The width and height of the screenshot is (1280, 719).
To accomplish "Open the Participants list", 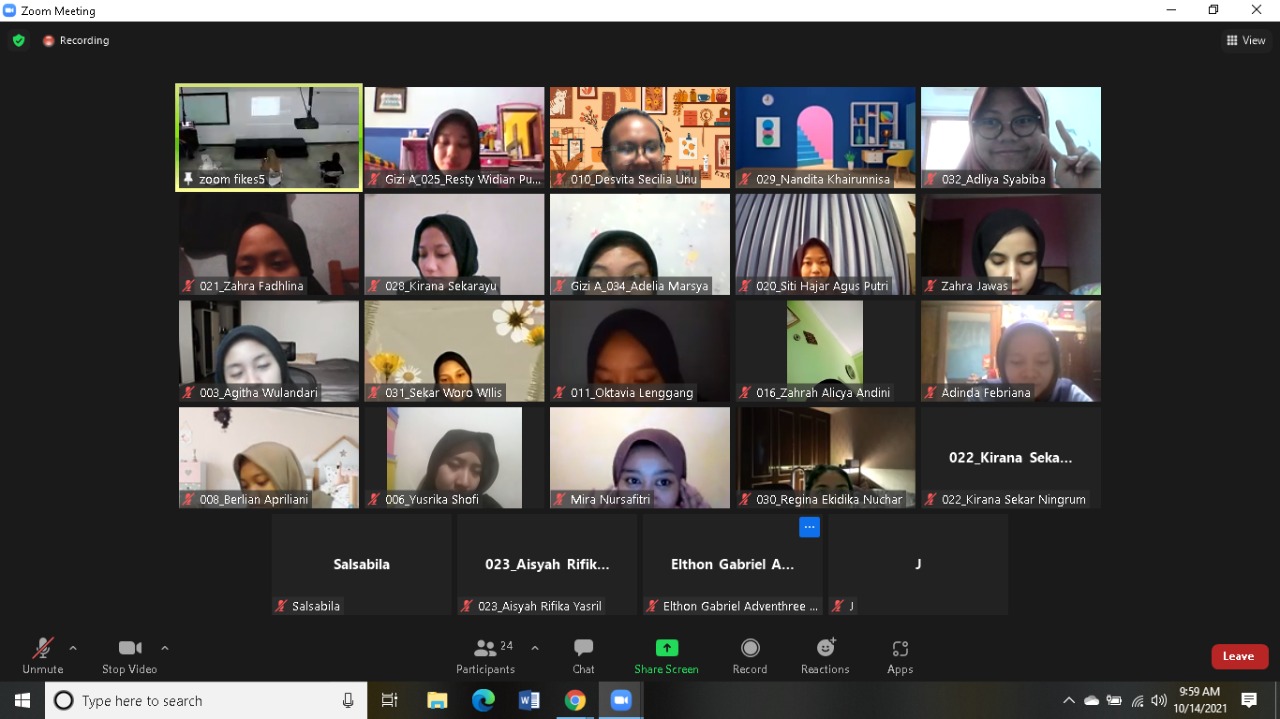I will pyautogui.click(x=486, y=655).
